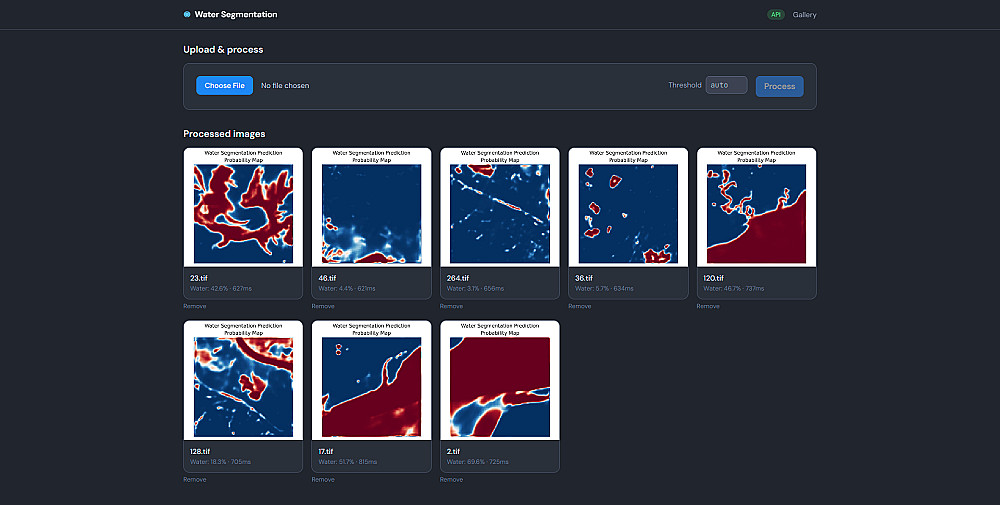Click the 'No file chosen' text
The image size is (1000, 505).
tap(285, 85)
